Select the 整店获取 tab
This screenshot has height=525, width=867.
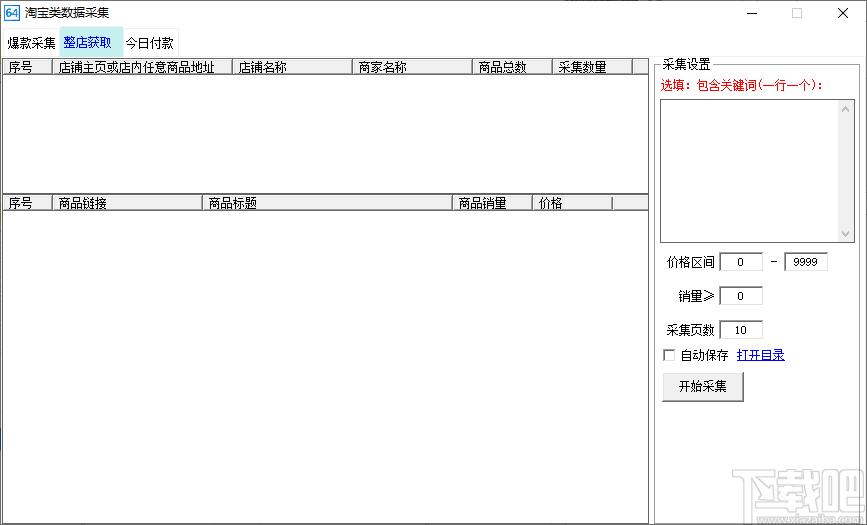pyautogui.click(x=91, y=43)
